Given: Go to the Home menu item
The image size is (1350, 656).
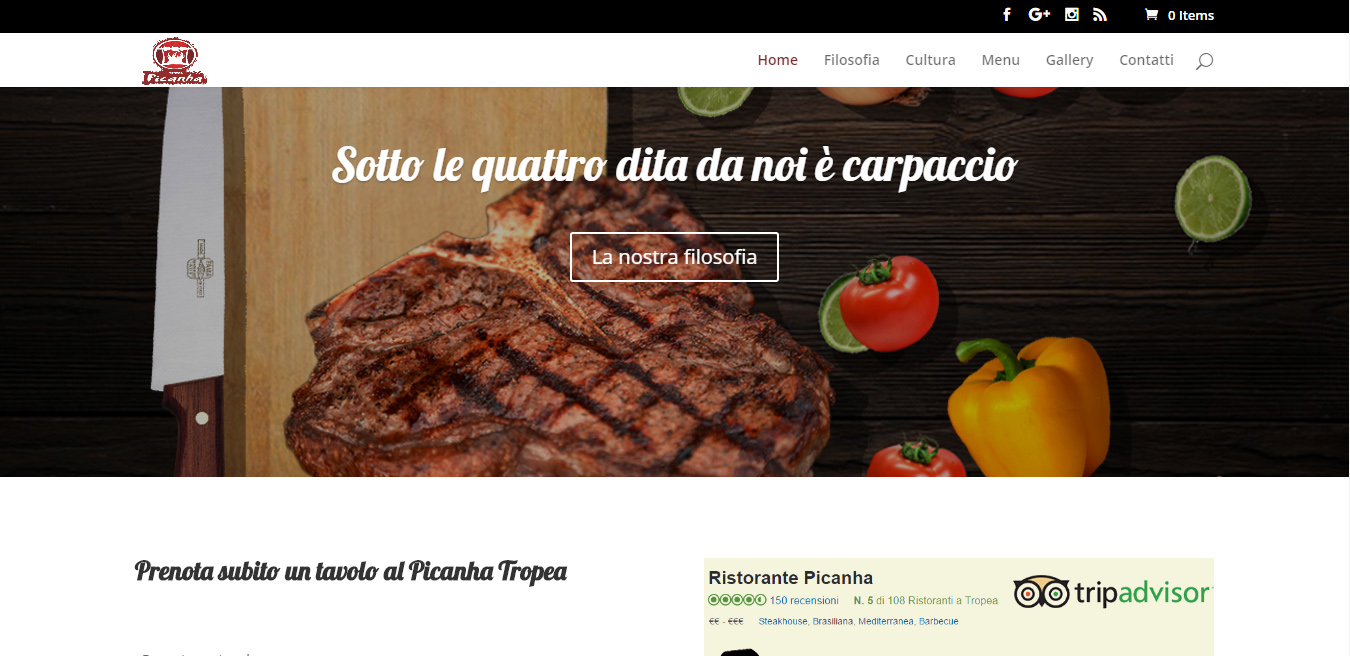Looking at the screenshot, I should [x=777, y=60].
